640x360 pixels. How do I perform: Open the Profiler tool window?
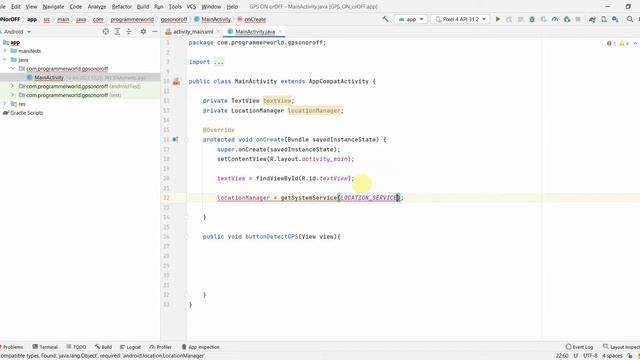click(x=160, y=347)
